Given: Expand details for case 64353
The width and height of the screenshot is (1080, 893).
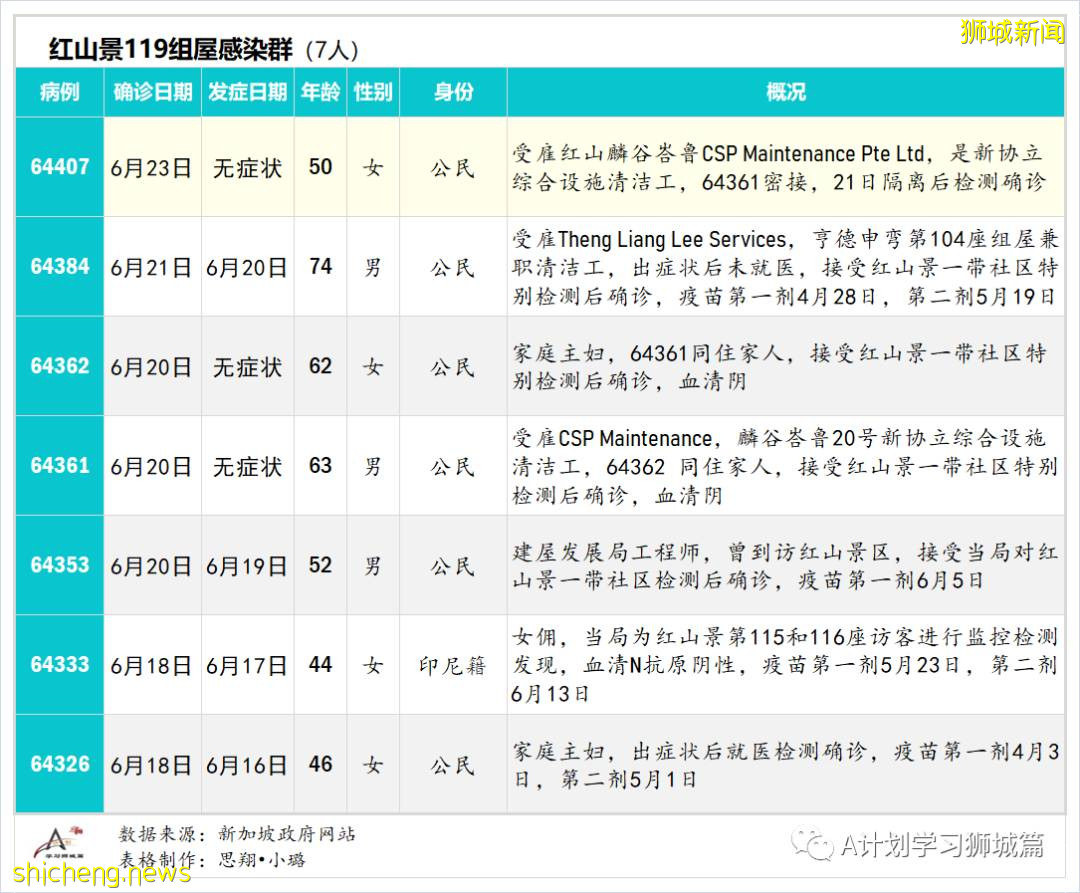Looking at the screenshot, I should coord(58,564).
